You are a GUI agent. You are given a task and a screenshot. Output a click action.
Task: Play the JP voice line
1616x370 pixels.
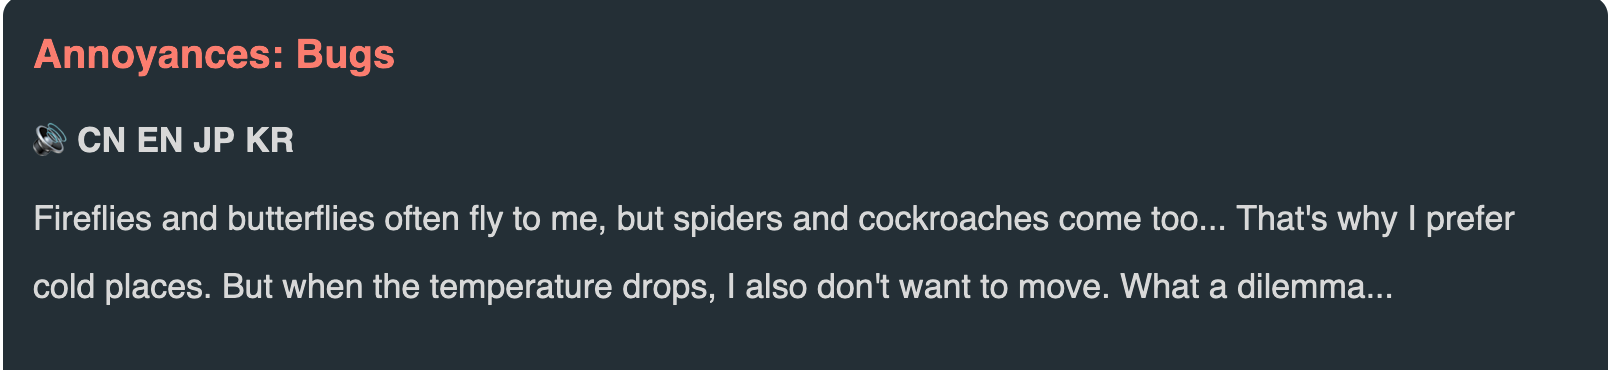214,140
